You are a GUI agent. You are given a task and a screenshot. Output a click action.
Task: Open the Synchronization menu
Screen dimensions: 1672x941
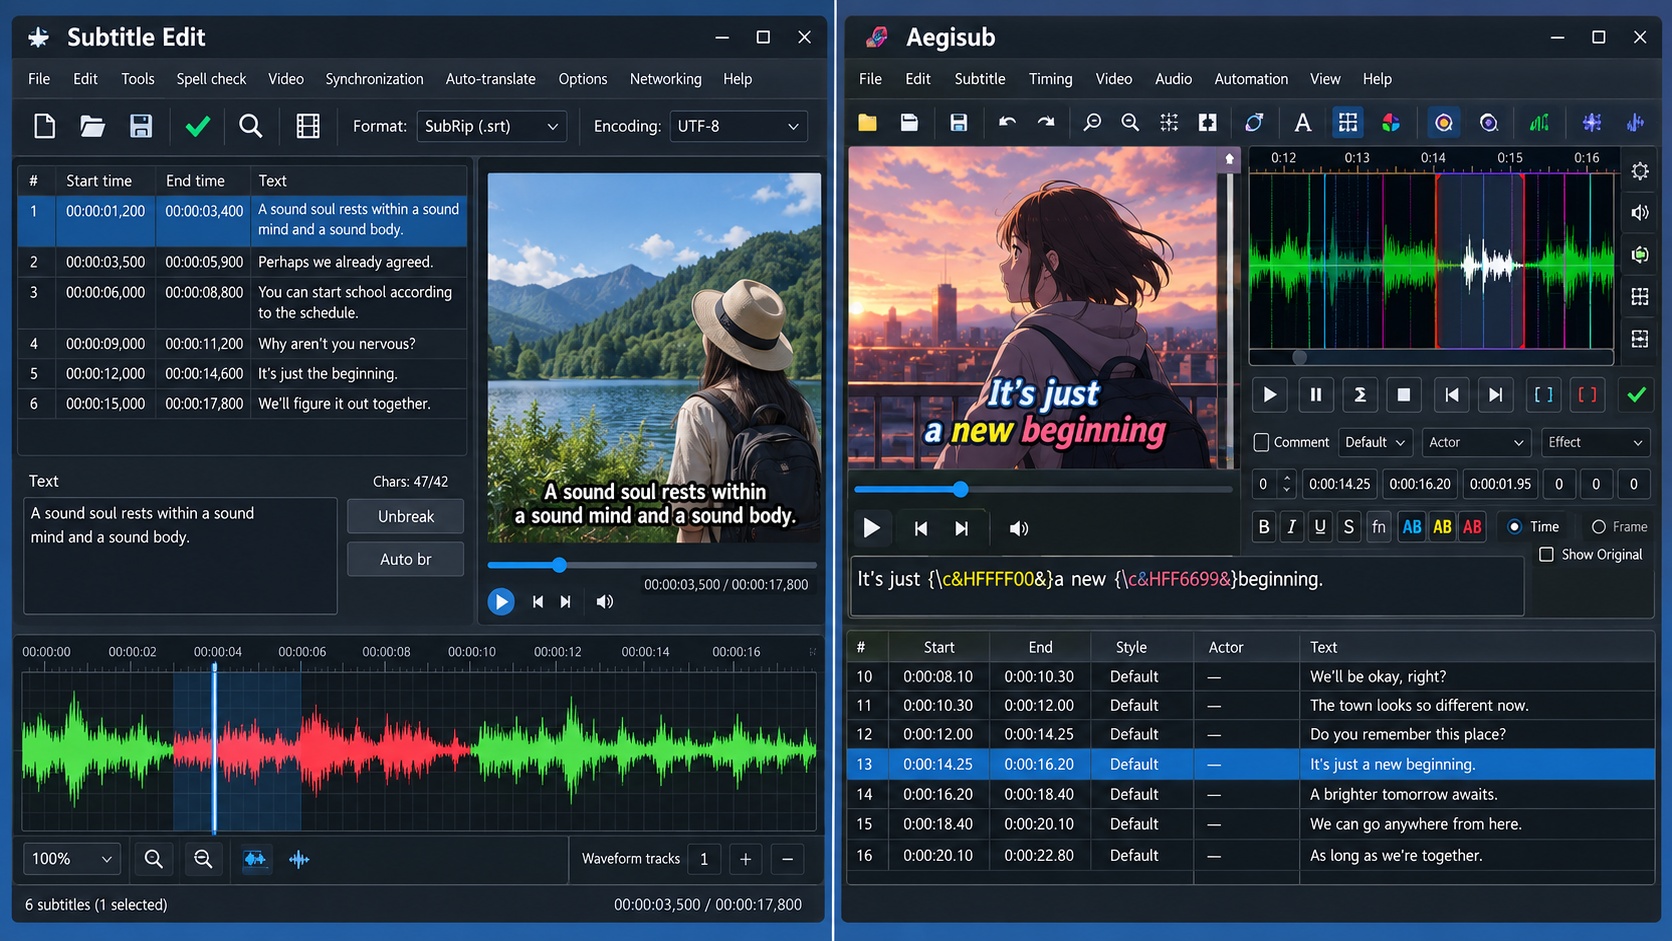pos(374,79)
